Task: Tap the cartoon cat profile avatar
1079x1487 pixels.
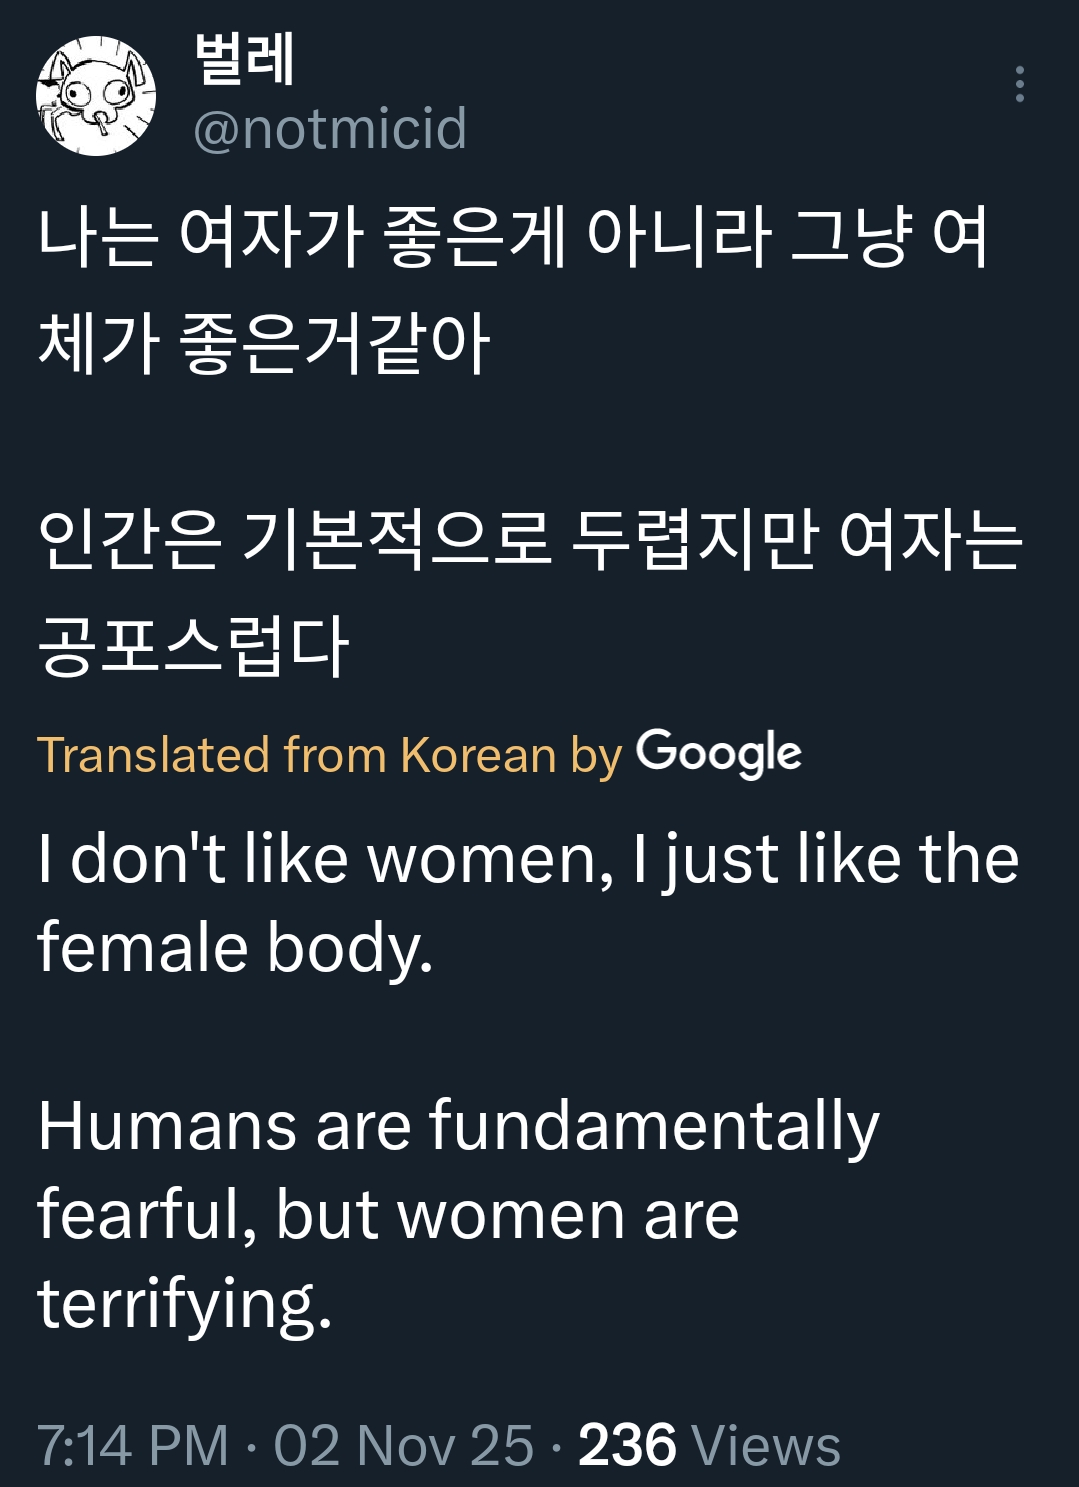Action: point(96,95)
